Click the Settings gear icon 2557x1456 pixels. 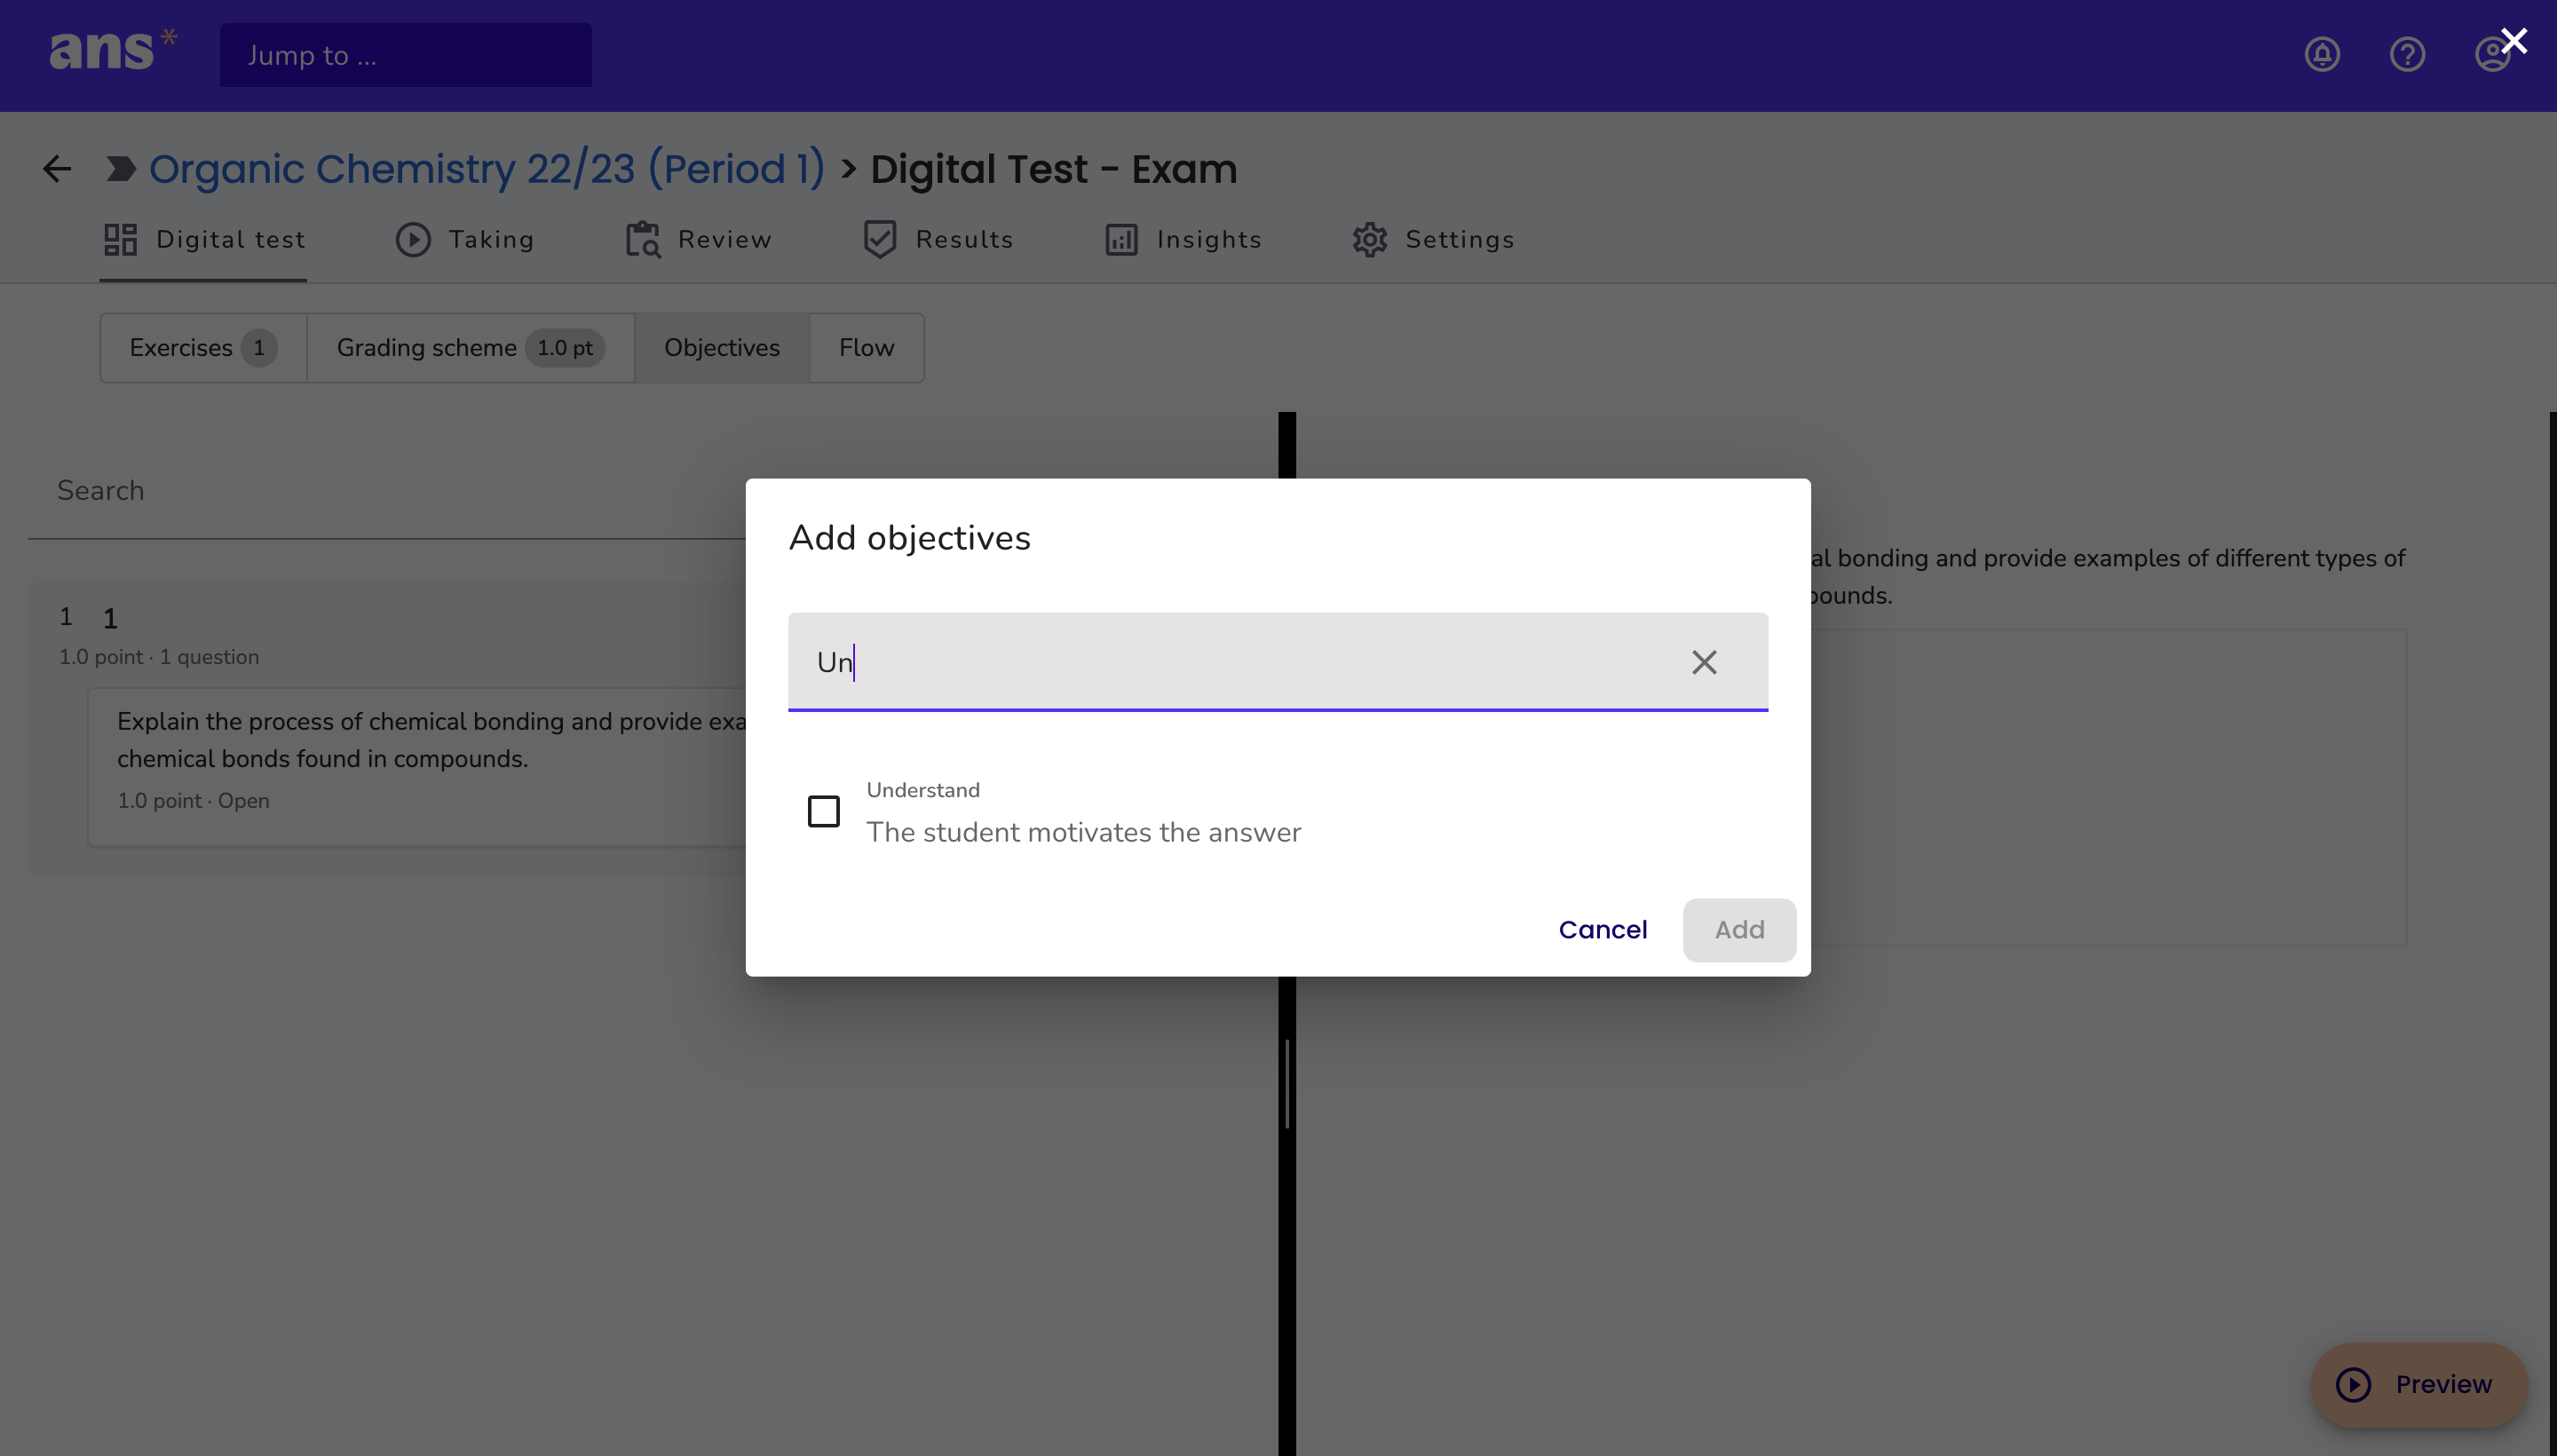click(x=1370, y=240)
